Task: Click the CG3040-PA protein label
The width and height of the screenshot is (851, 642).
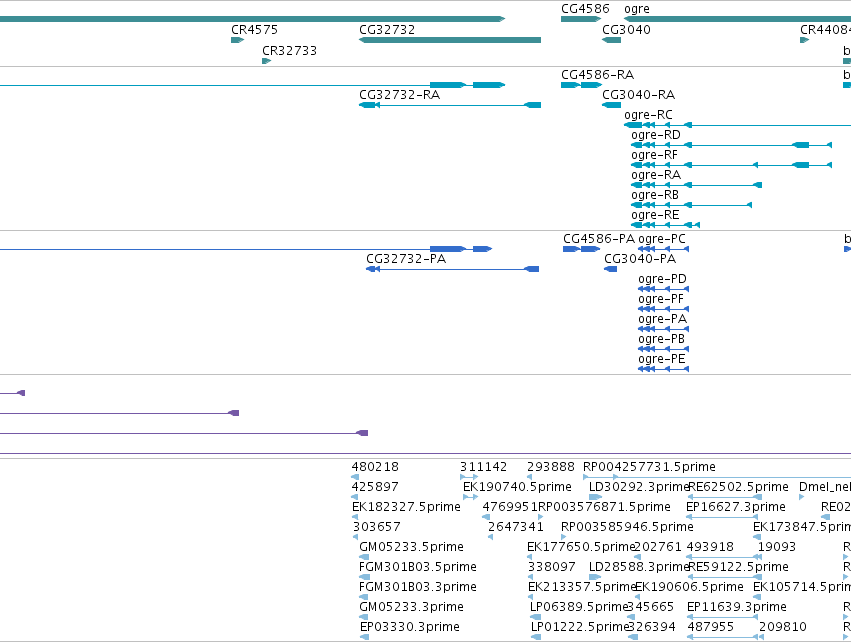Action: click(640, 259)
